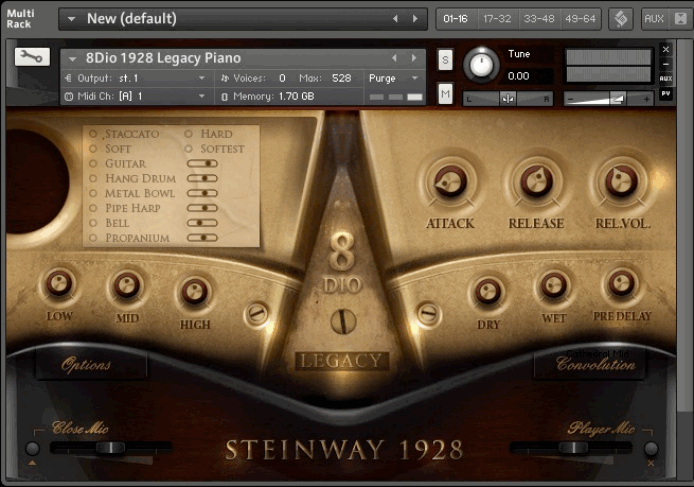Load next instrument with right arrow
This screenshot has height=487, width=694.
(414, 58)
